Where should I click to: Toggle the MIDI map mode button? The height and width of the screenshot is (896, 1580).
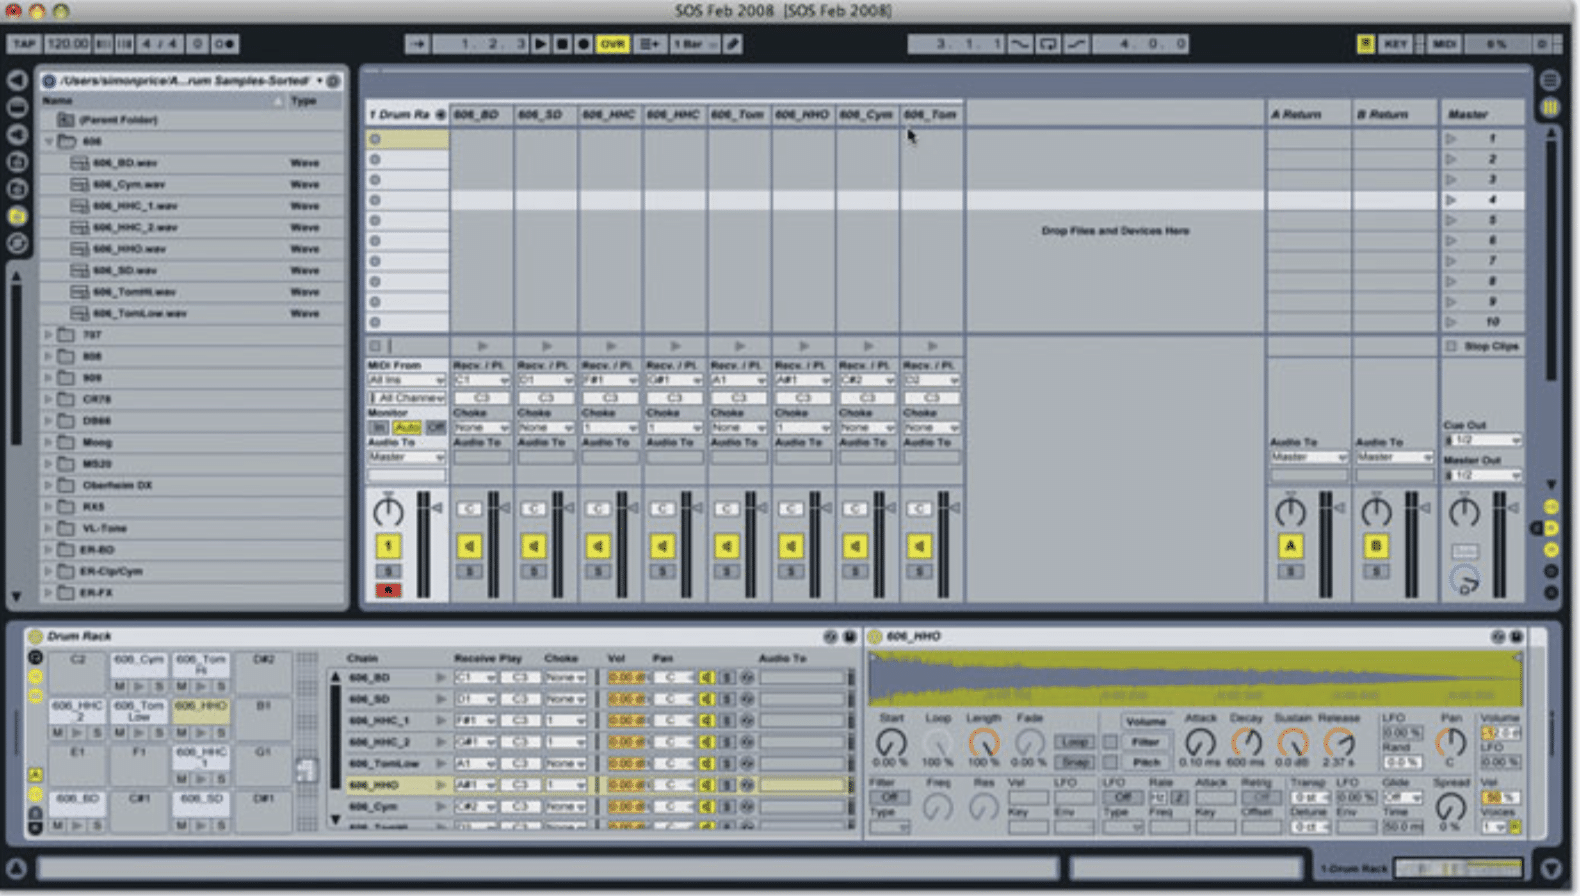click(1444, 44)
